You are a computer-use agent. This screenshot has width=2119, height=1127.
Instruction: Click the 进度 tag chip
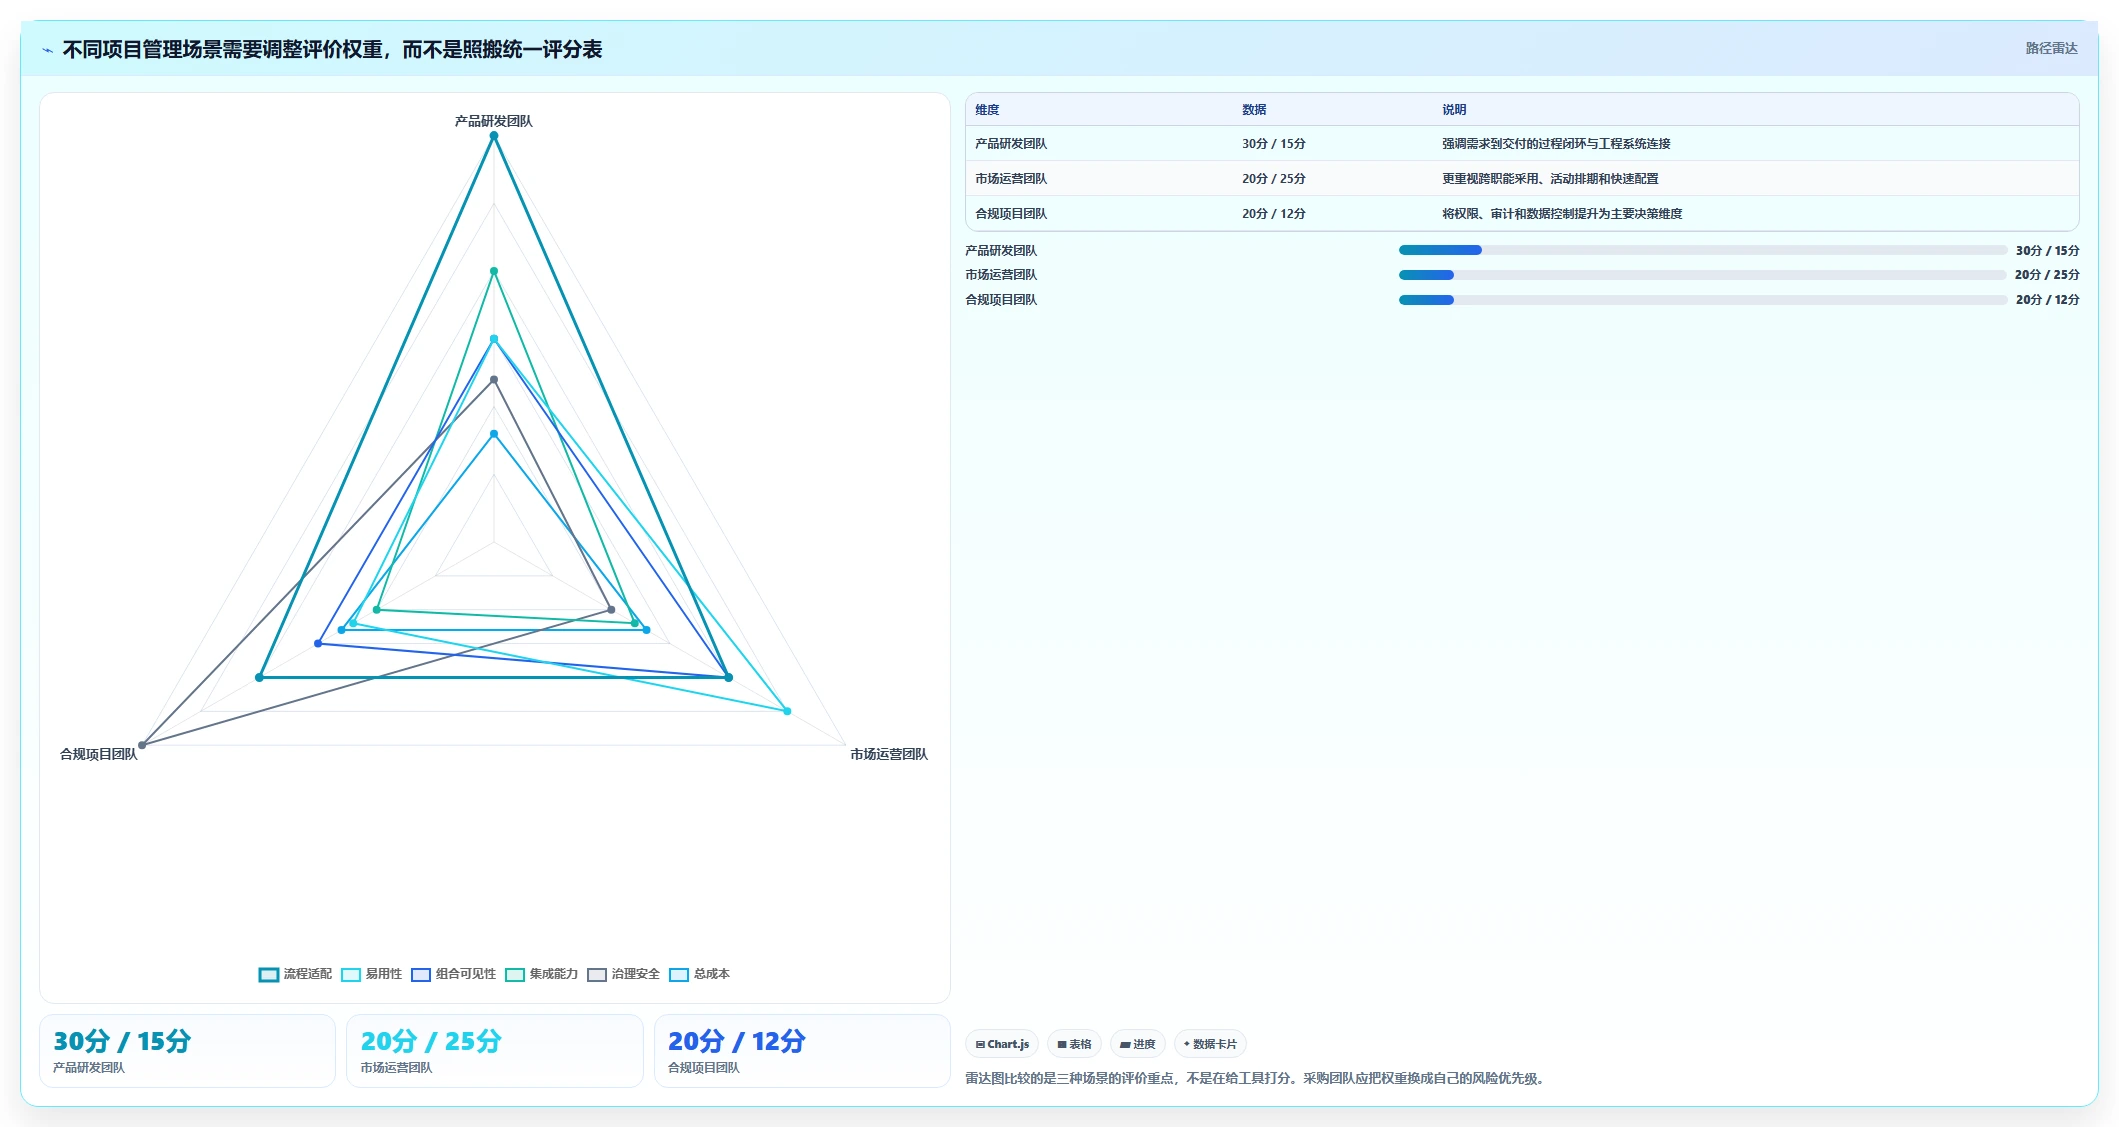click(x=1137, y=1044)
